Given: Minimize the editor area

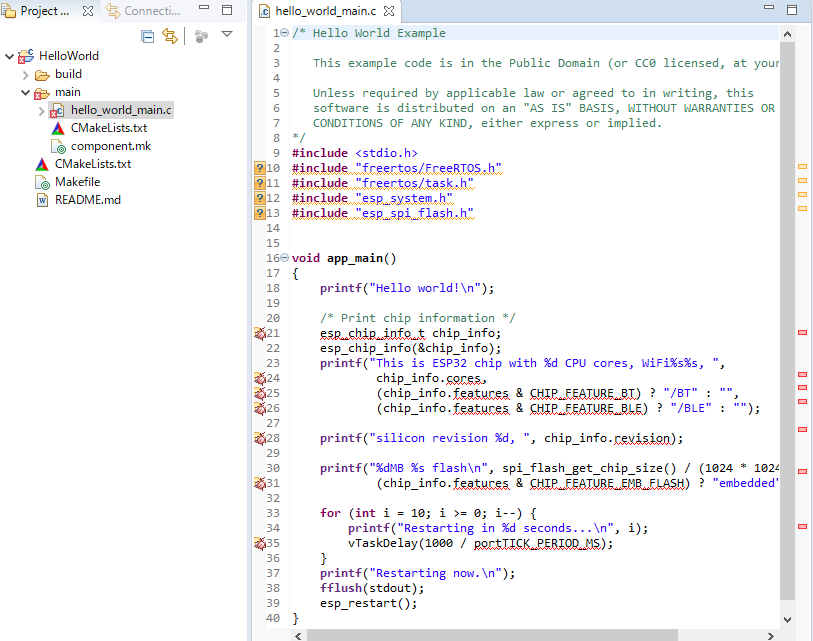Looking at the screenshot, I should (x=769, y=7).
